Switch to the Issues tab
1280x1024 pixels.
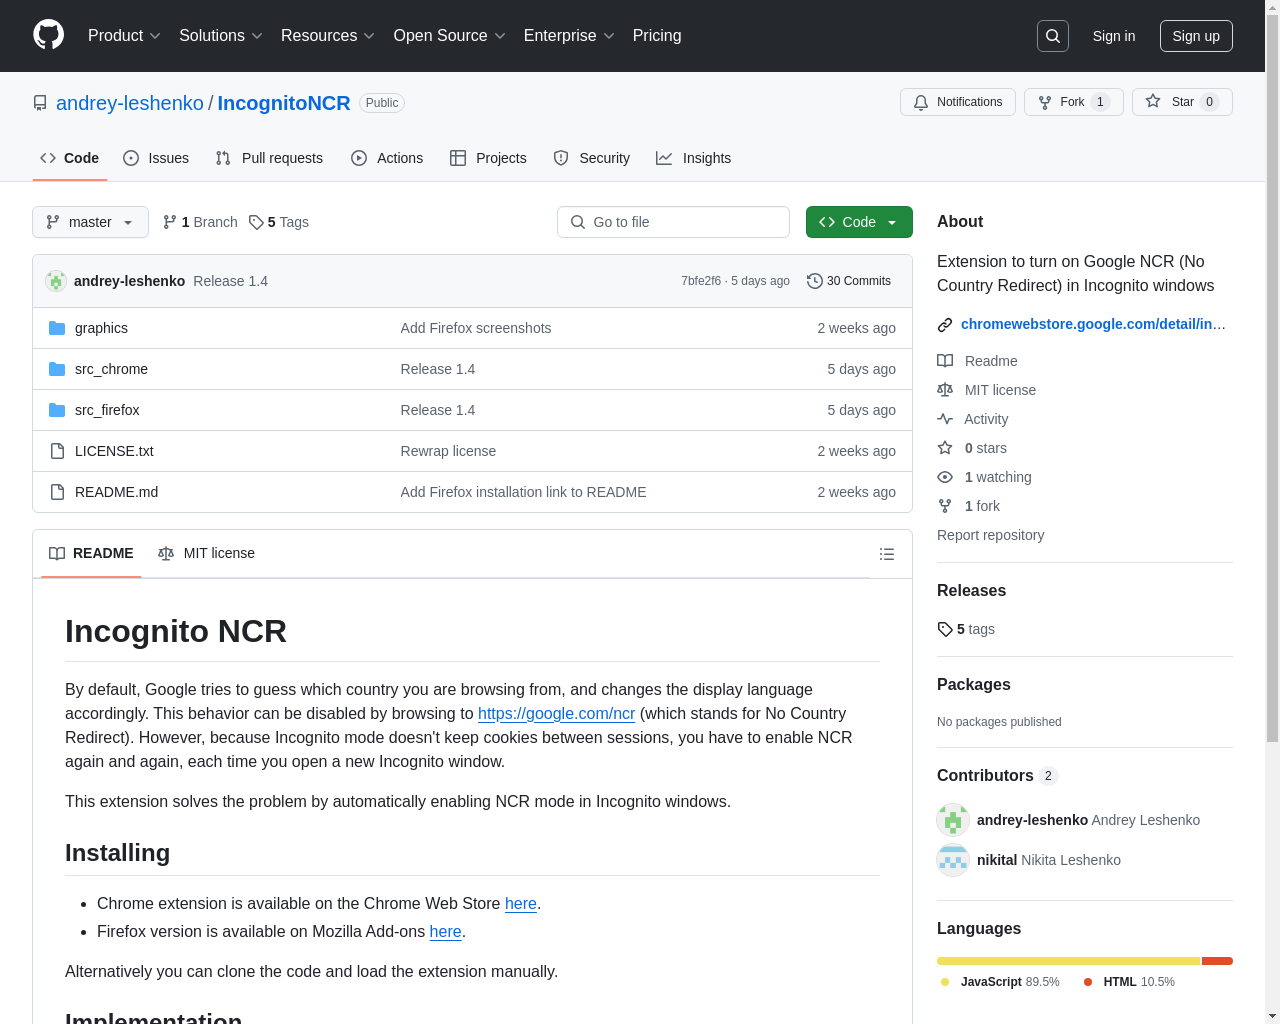156,158
